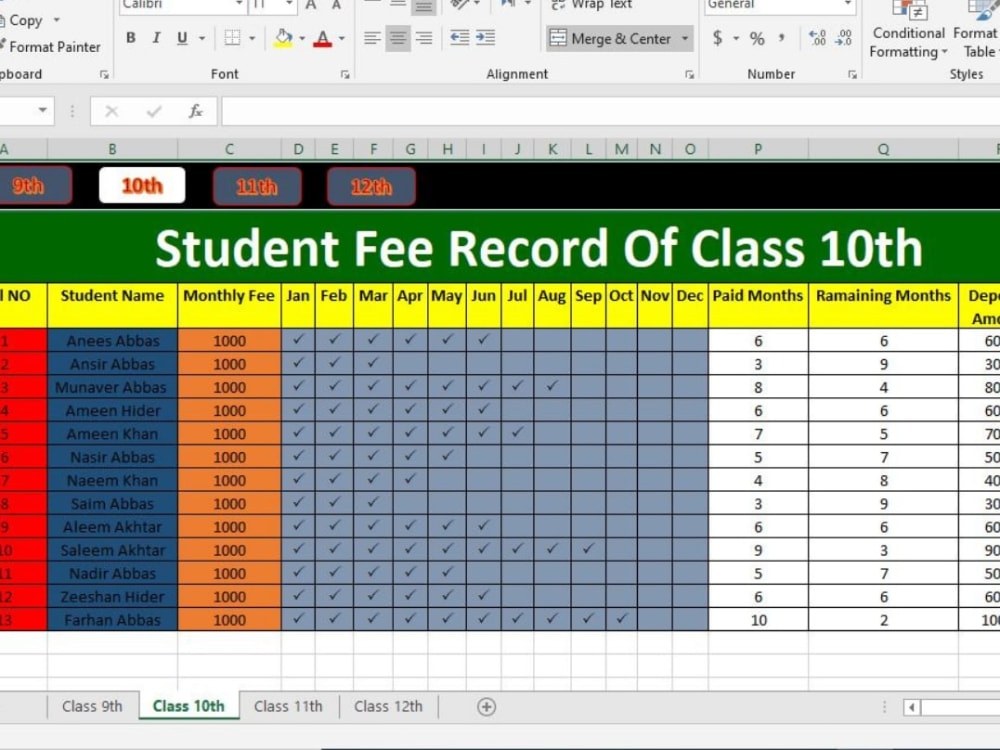Open Fill Color dropdown arrow

(x=302, y=38)
